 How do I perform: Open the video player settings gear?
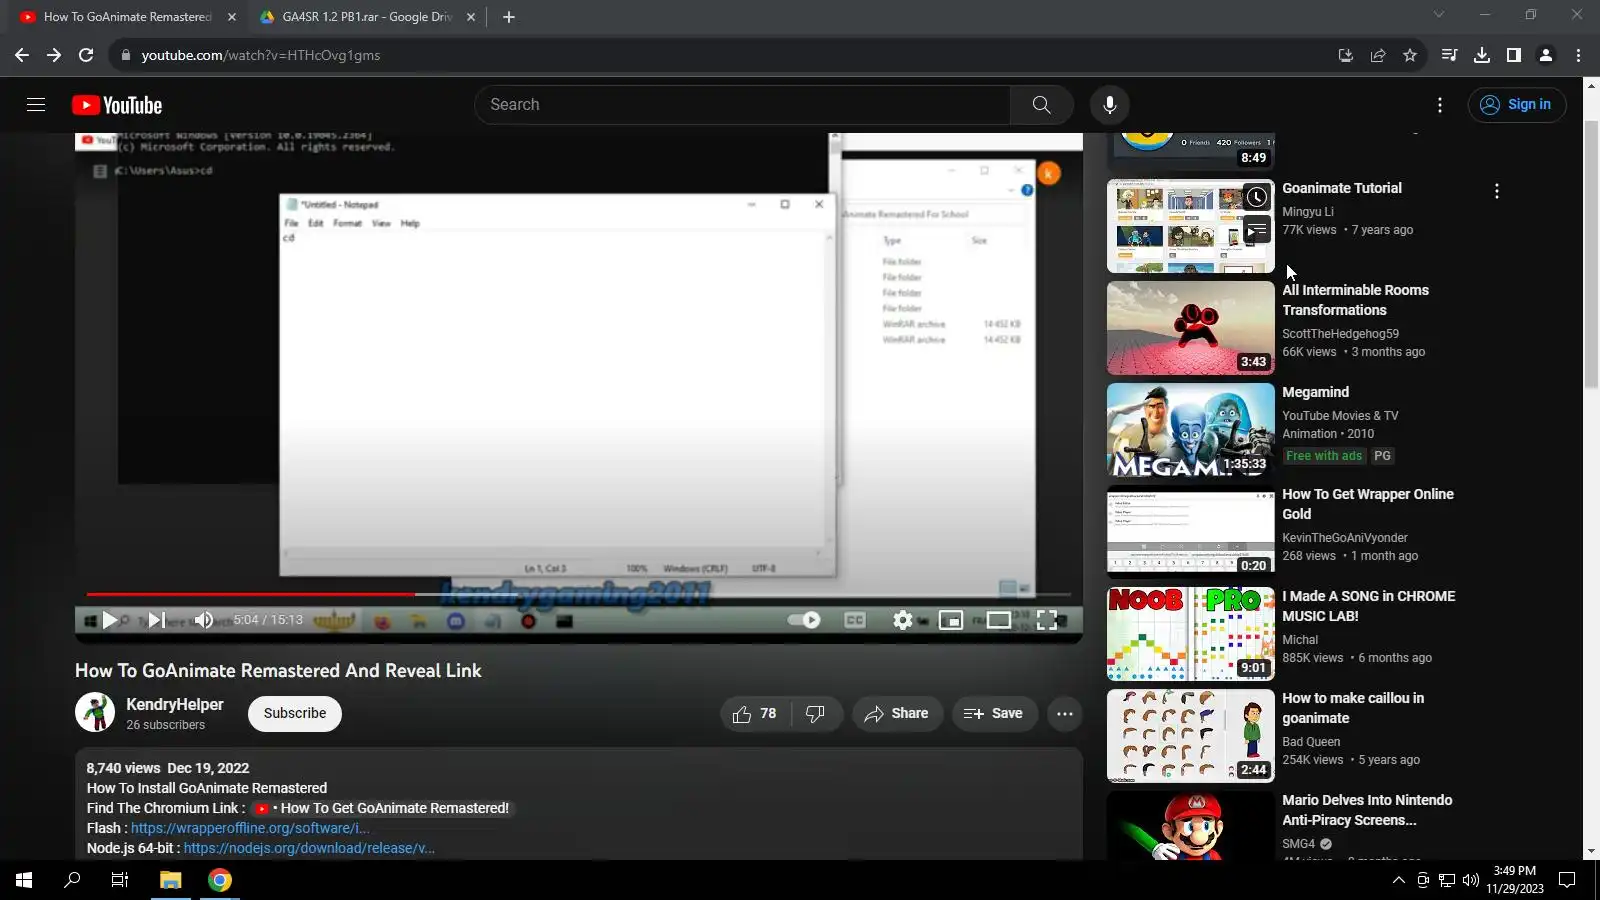[903, 621]
